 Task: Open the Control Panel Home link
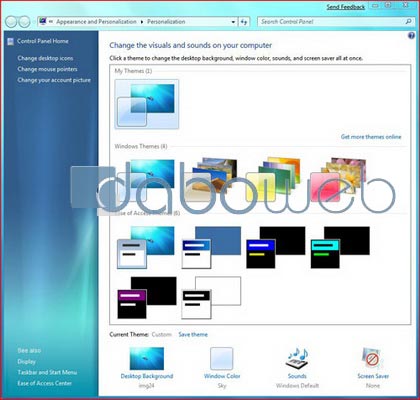43,41
